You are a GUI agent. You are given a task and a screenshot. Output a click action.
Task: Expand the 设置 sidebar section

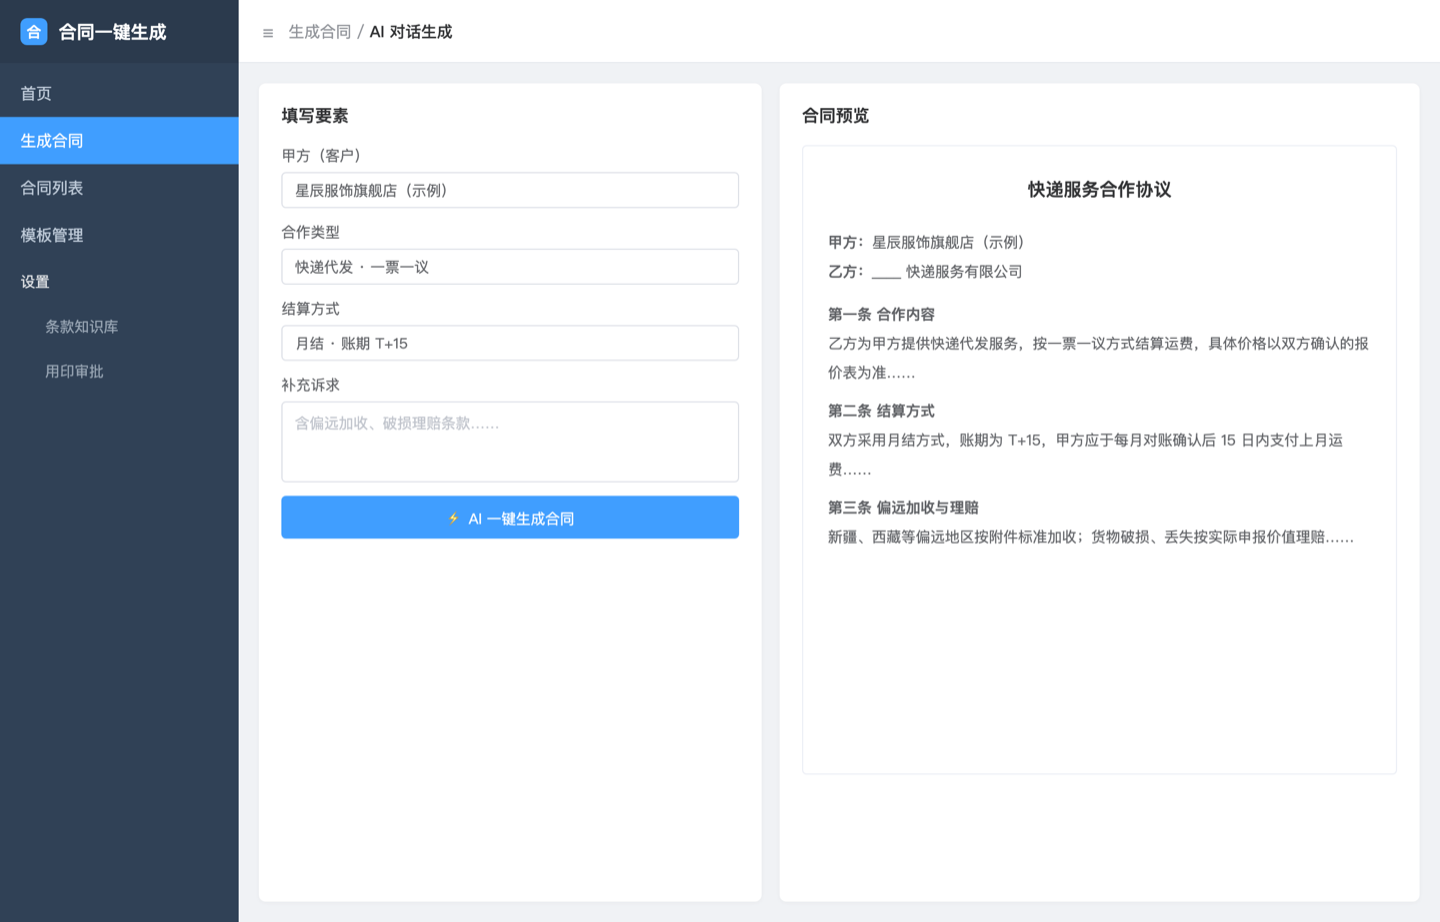(119, 281)
